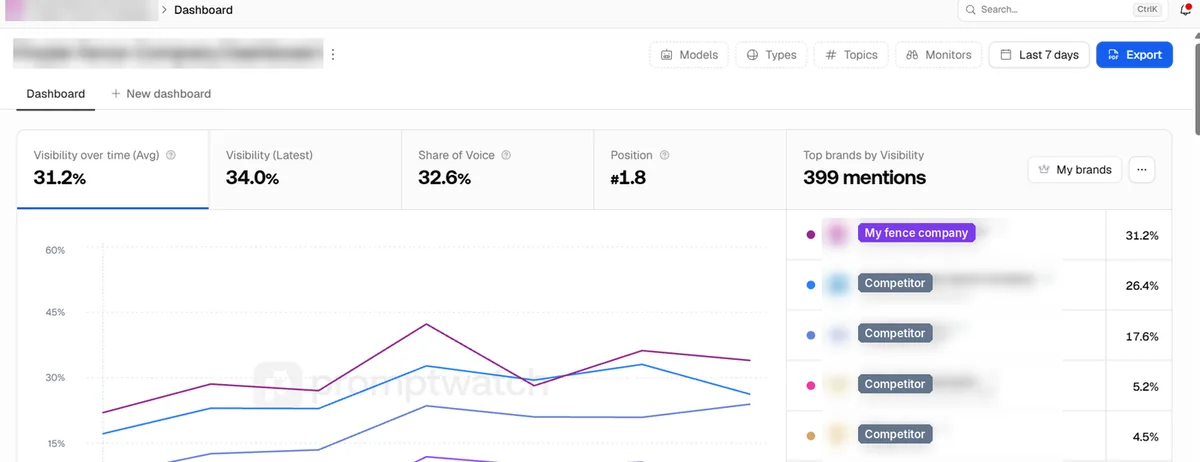The width and height of the screenshot is (1200, 462).
Task: Click the binoculars icon in Monitors filter
Action: [x=912, y=55]
